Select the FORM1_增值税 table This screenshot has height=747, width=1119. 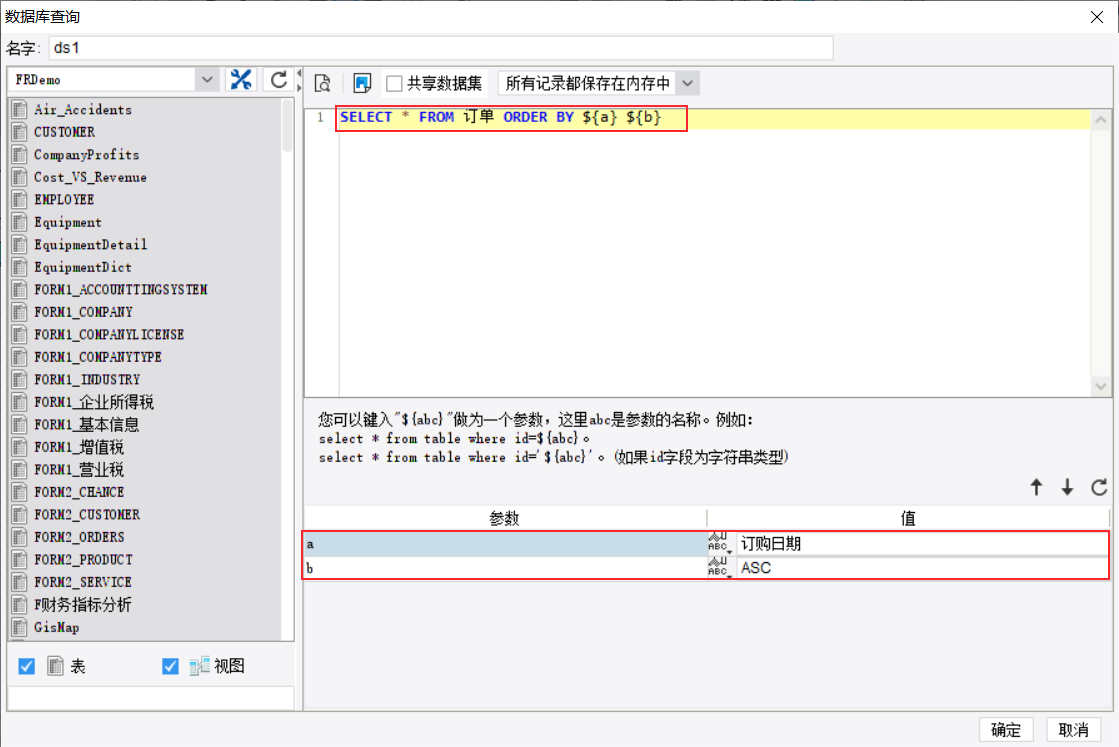point(79,447)
